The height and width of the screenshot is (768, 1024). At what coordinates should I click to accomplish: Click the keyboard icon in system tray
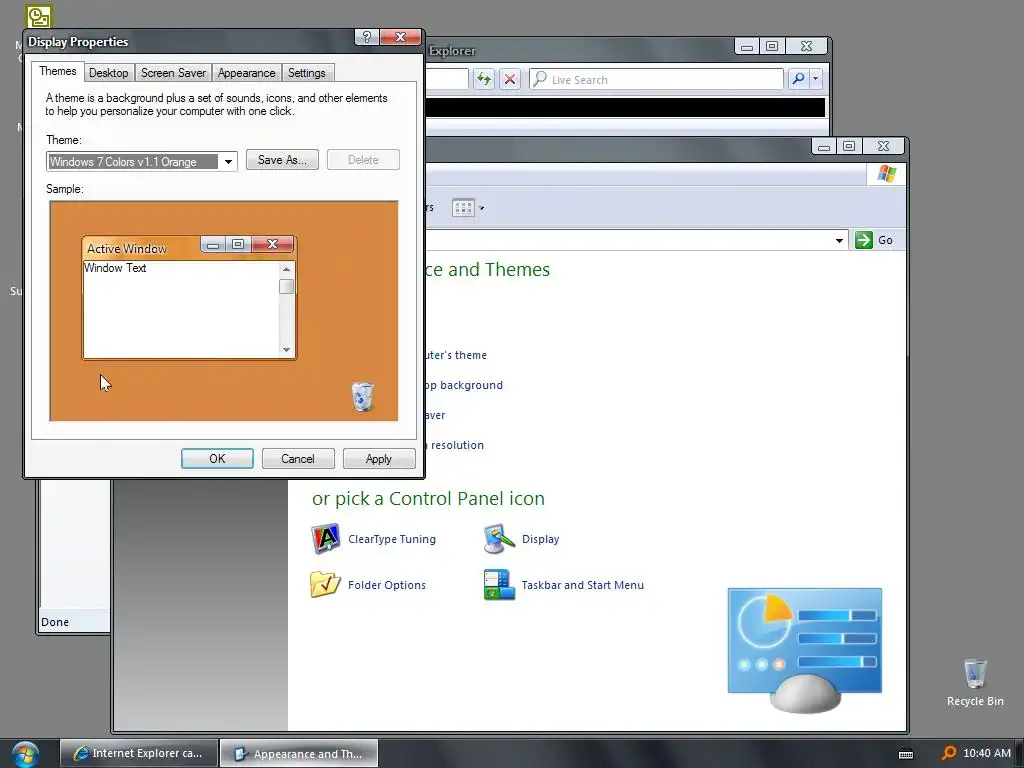coord(906,754)
